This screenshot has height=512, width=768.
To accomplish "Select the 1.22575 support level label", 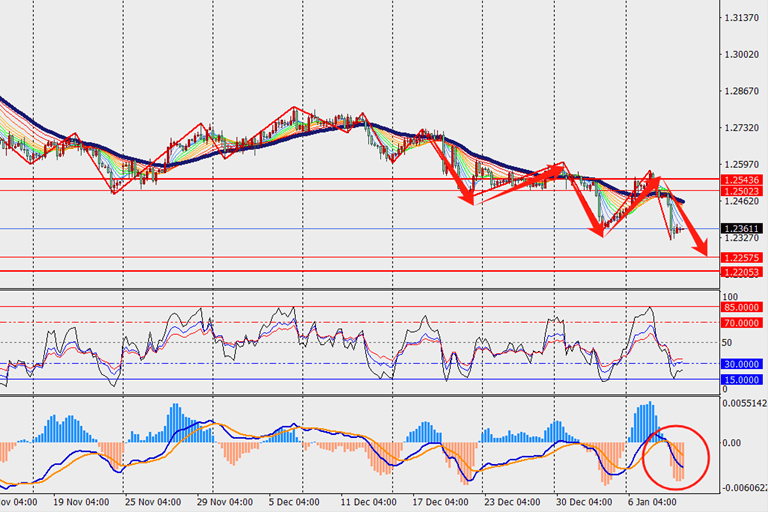I will coord(742,258).
